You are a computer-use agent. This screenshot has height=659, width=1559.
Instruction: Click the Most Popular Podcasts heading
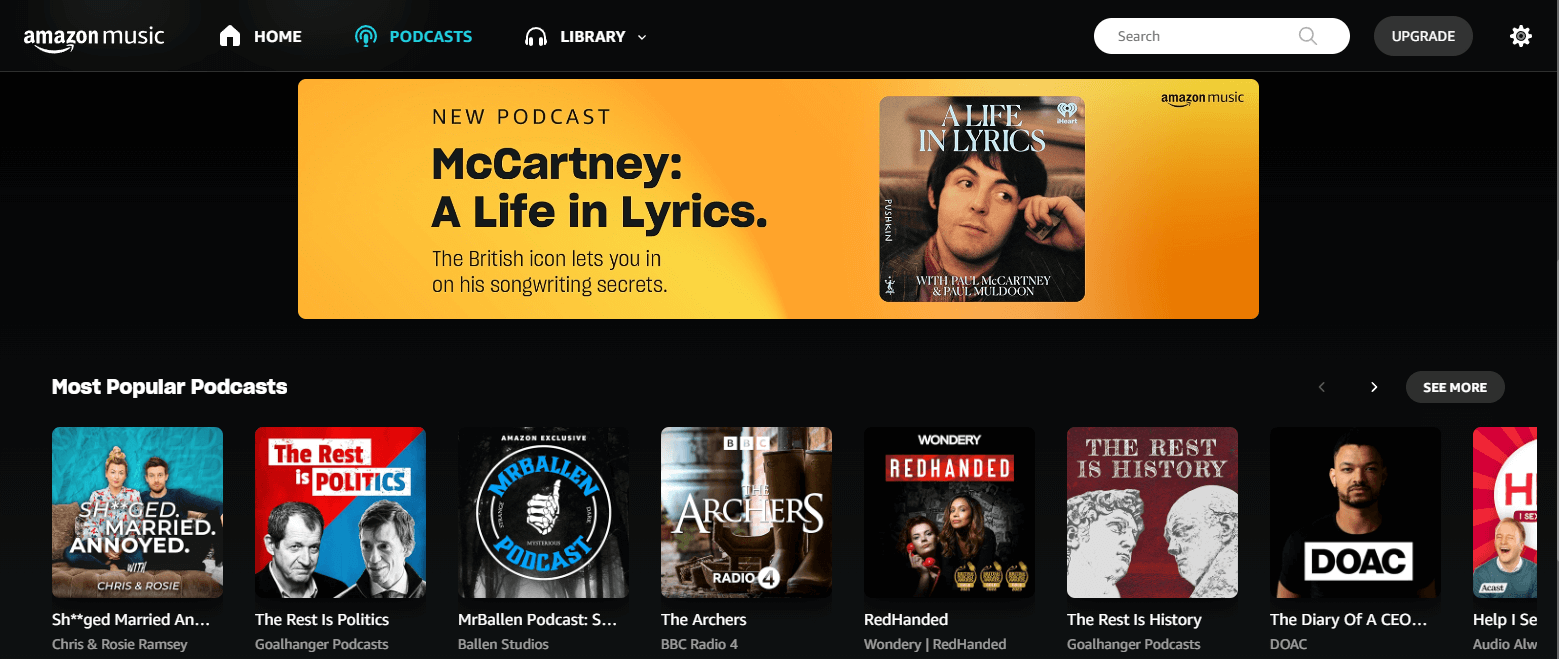click(x=169, y=387)
